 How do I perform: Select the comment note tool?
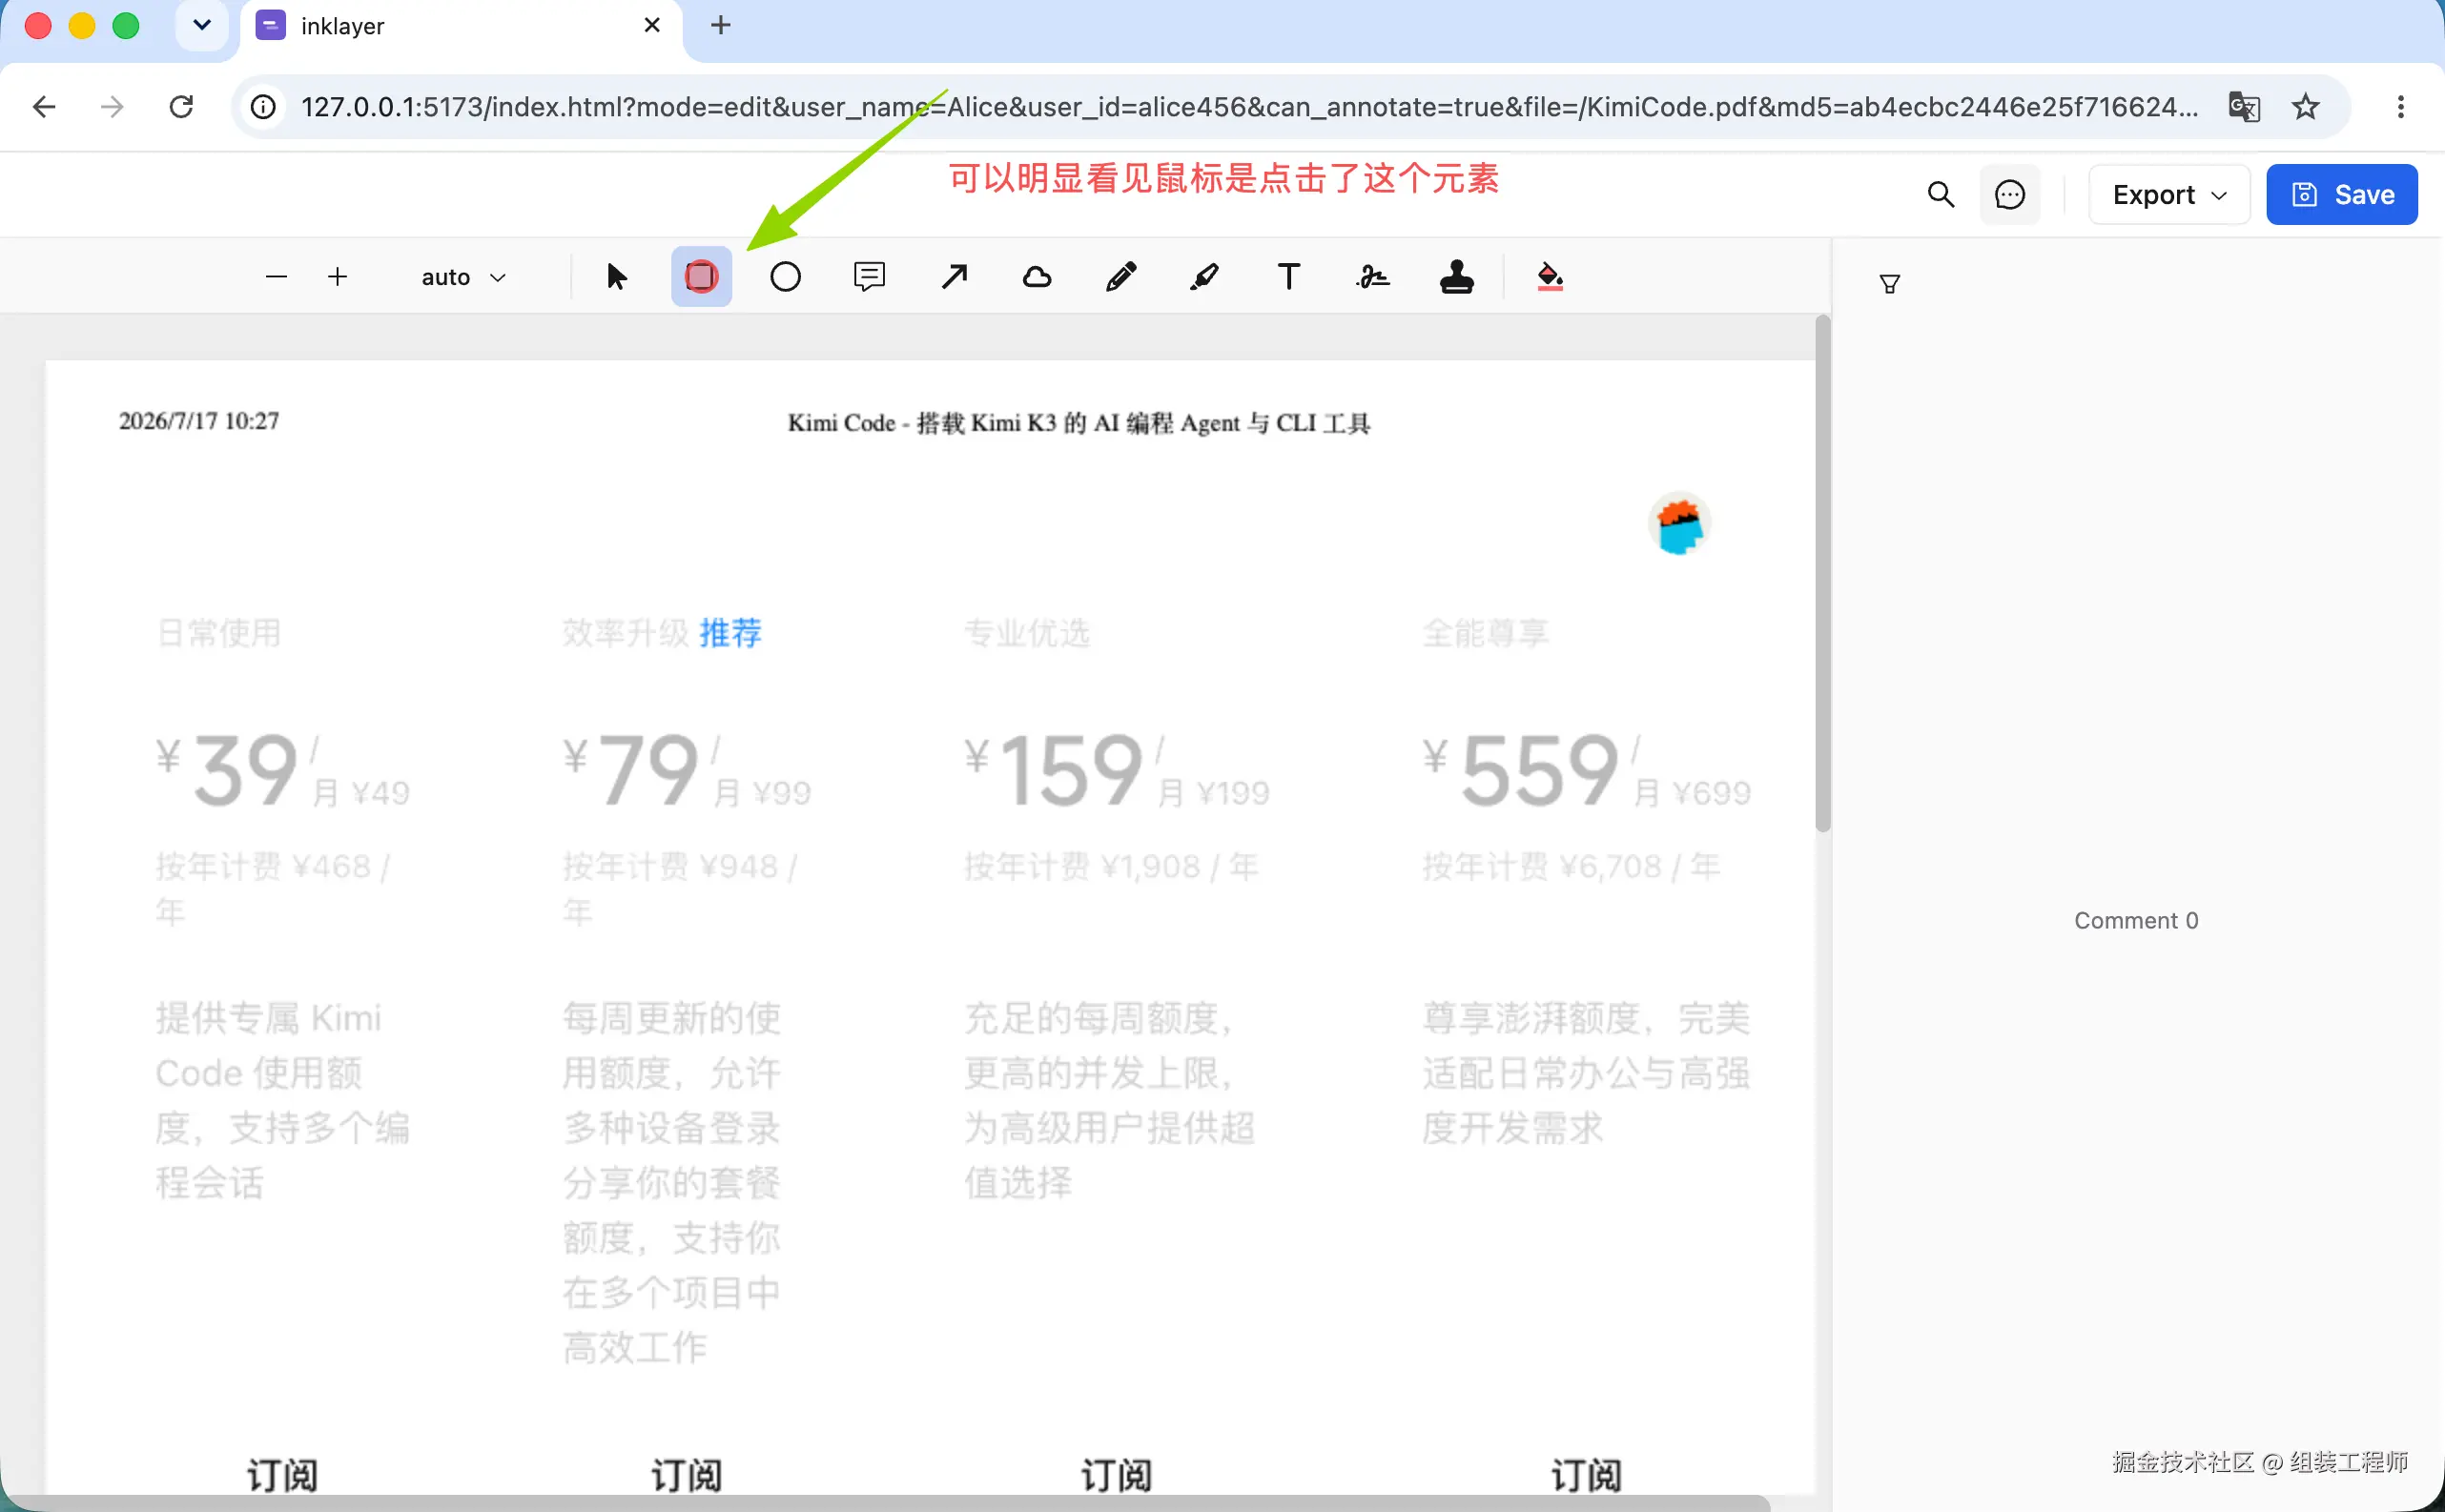[x=869, y=277]
